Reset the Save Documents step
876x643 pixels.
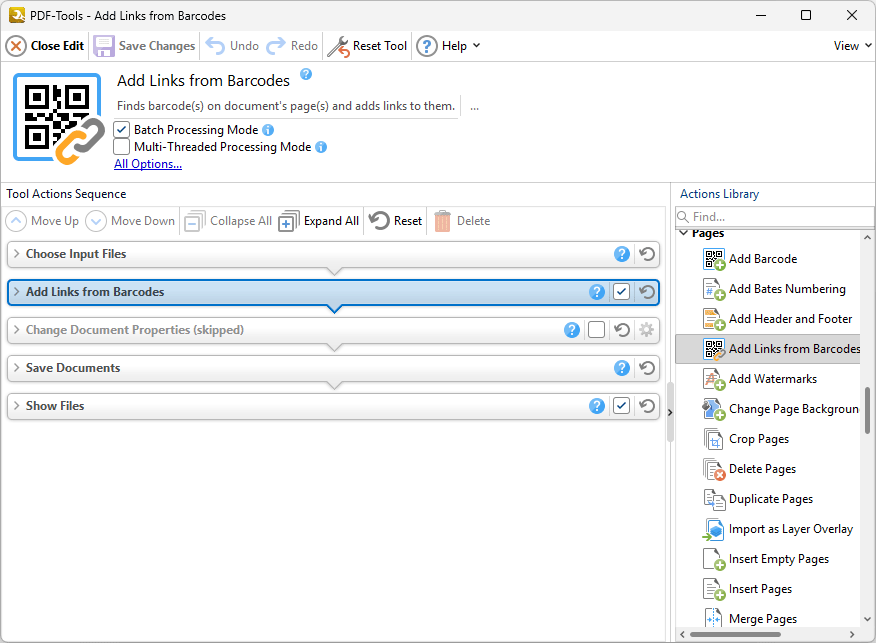pos(647,368)
